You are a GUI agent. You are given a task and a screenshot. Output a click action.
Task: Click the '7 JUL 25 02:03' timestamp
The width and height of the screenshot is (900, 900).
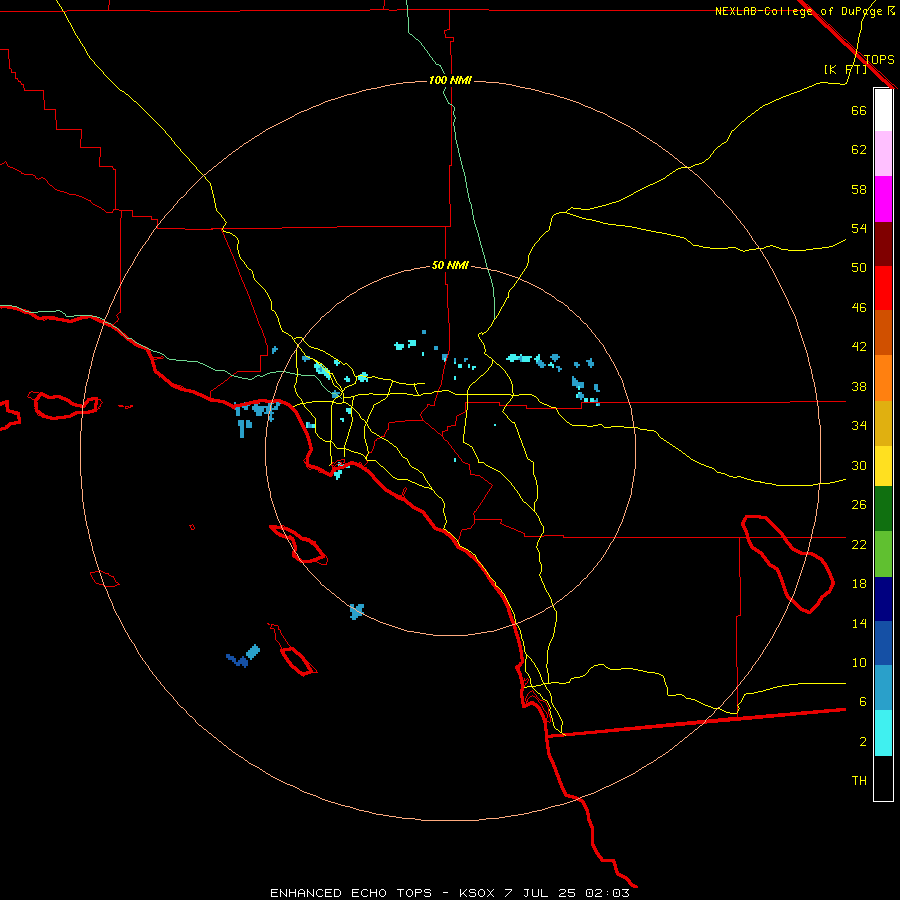pos(567,893)
